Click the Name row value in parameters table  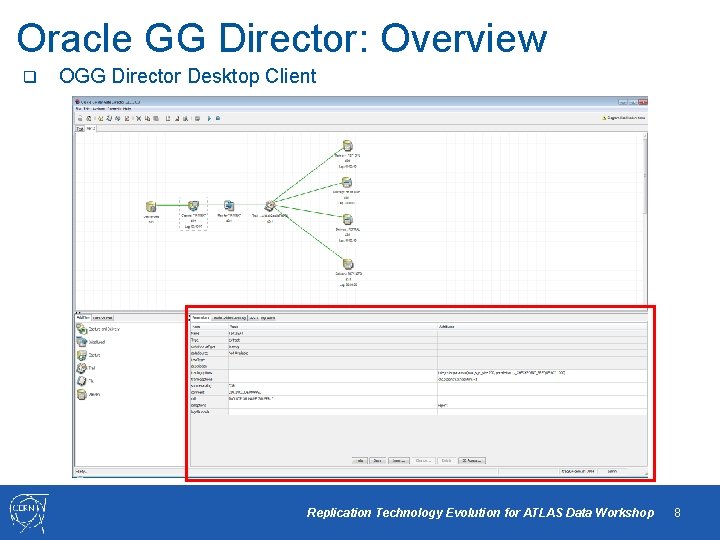click(x=332, y=333)
